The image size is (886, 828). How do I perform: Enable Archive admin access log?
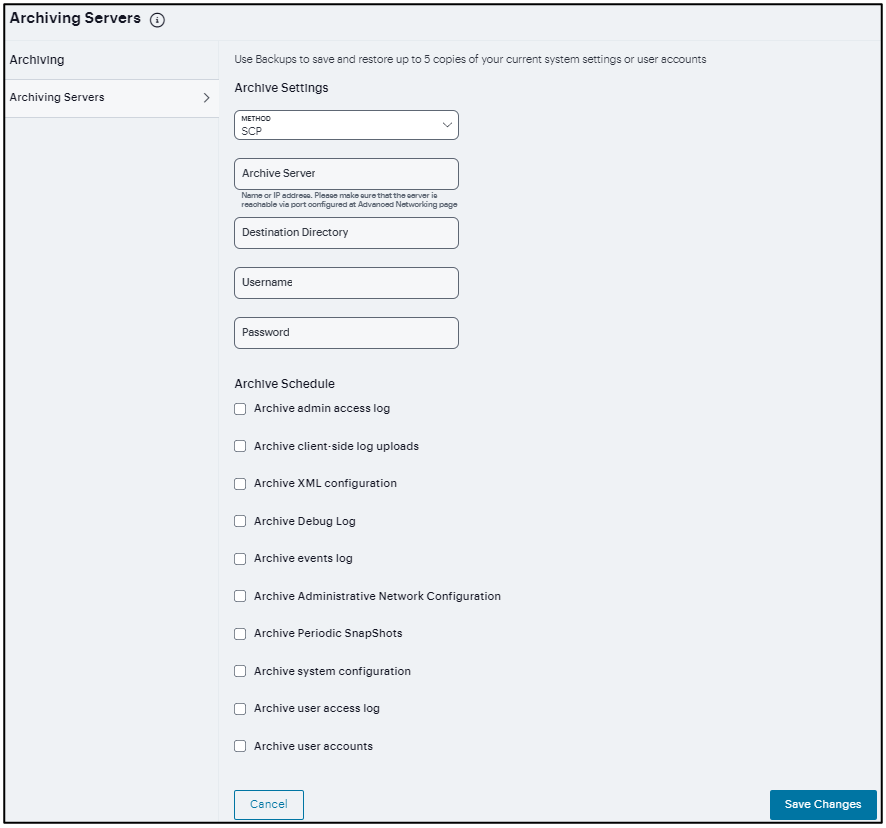[240, 408]
